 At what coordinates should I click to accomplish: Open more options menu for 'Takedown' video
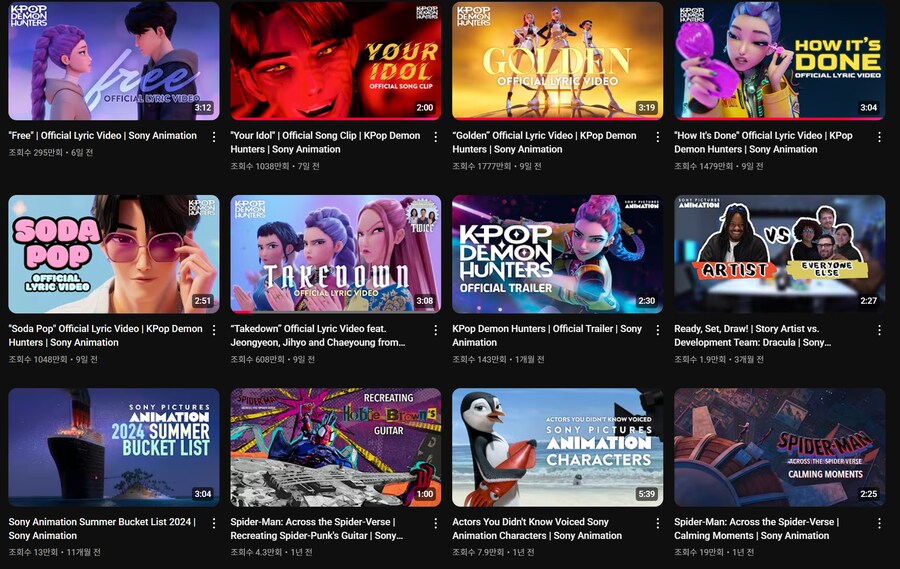click(436, 330)
